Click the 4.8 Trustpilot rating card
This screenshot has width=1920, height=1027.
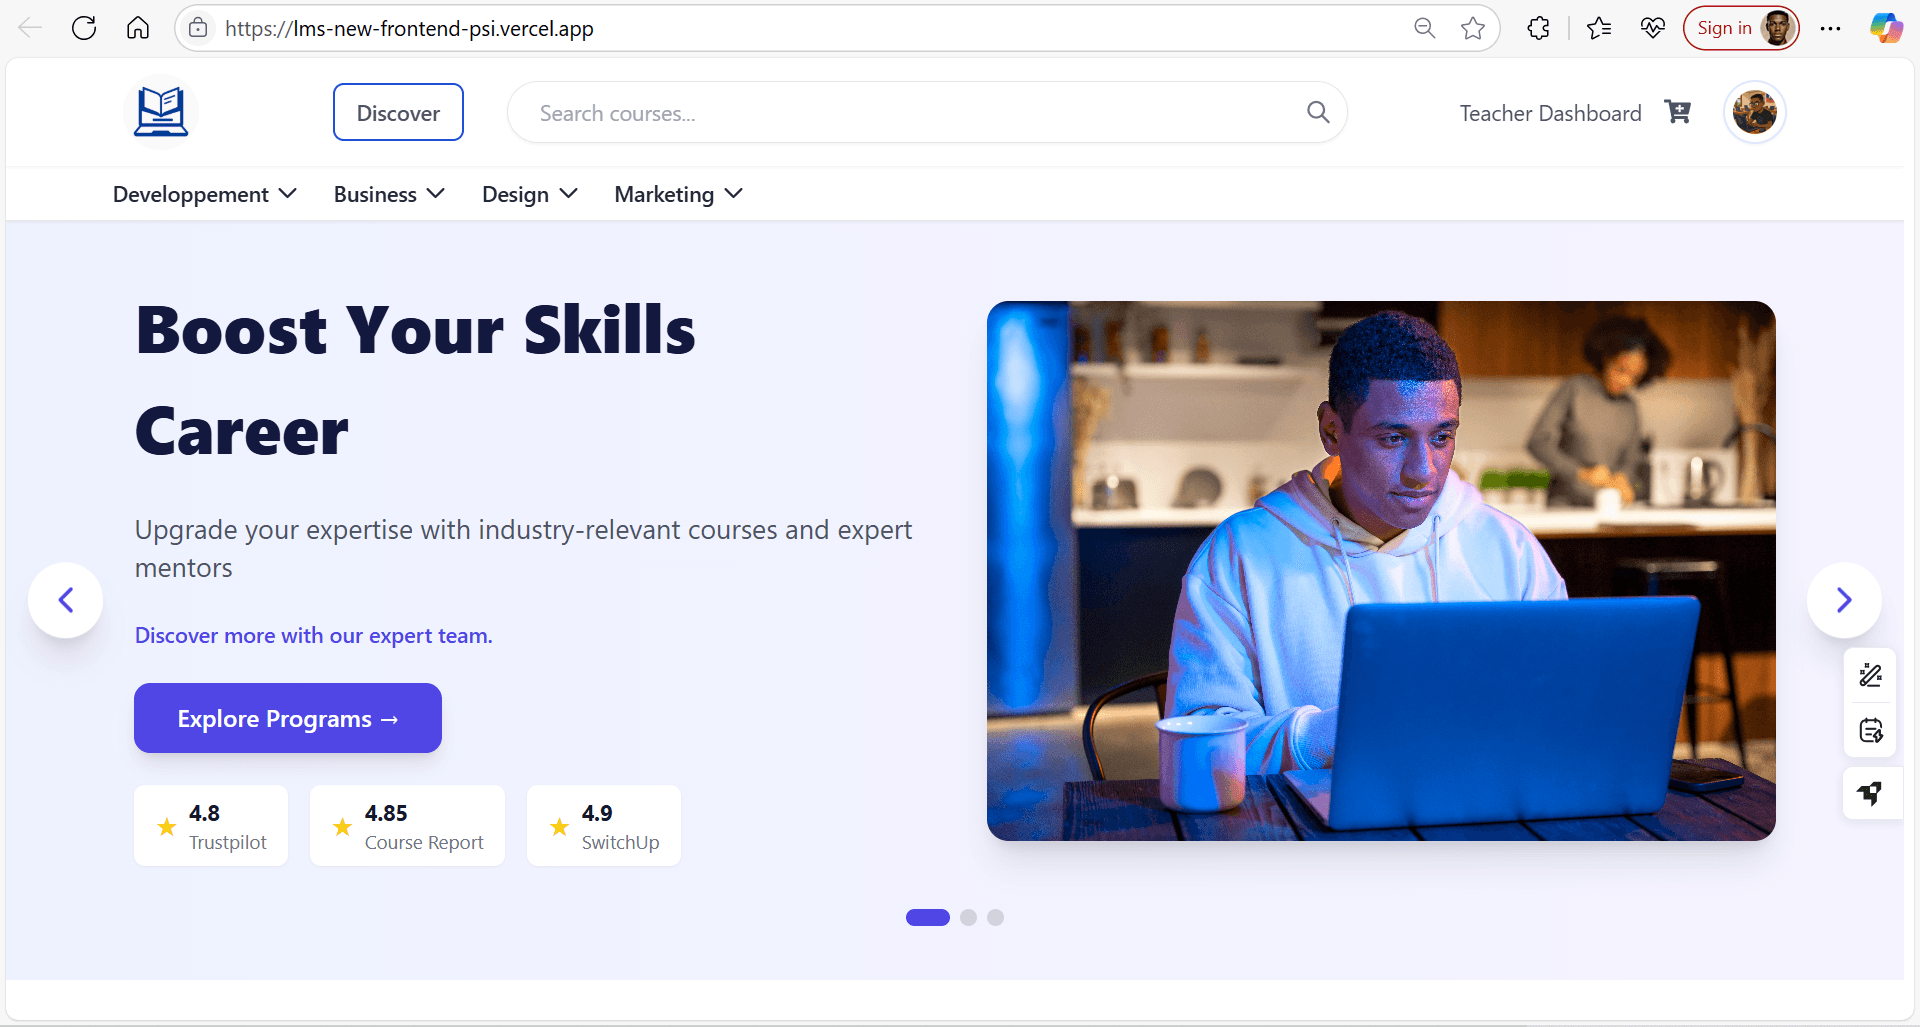(211, 826)
